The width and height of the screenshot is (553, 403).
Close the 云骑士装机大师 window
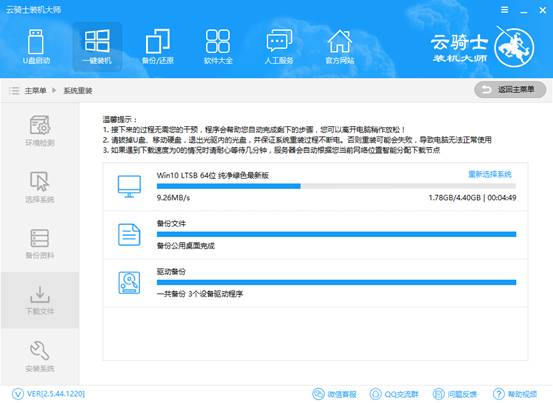(542, 10)
